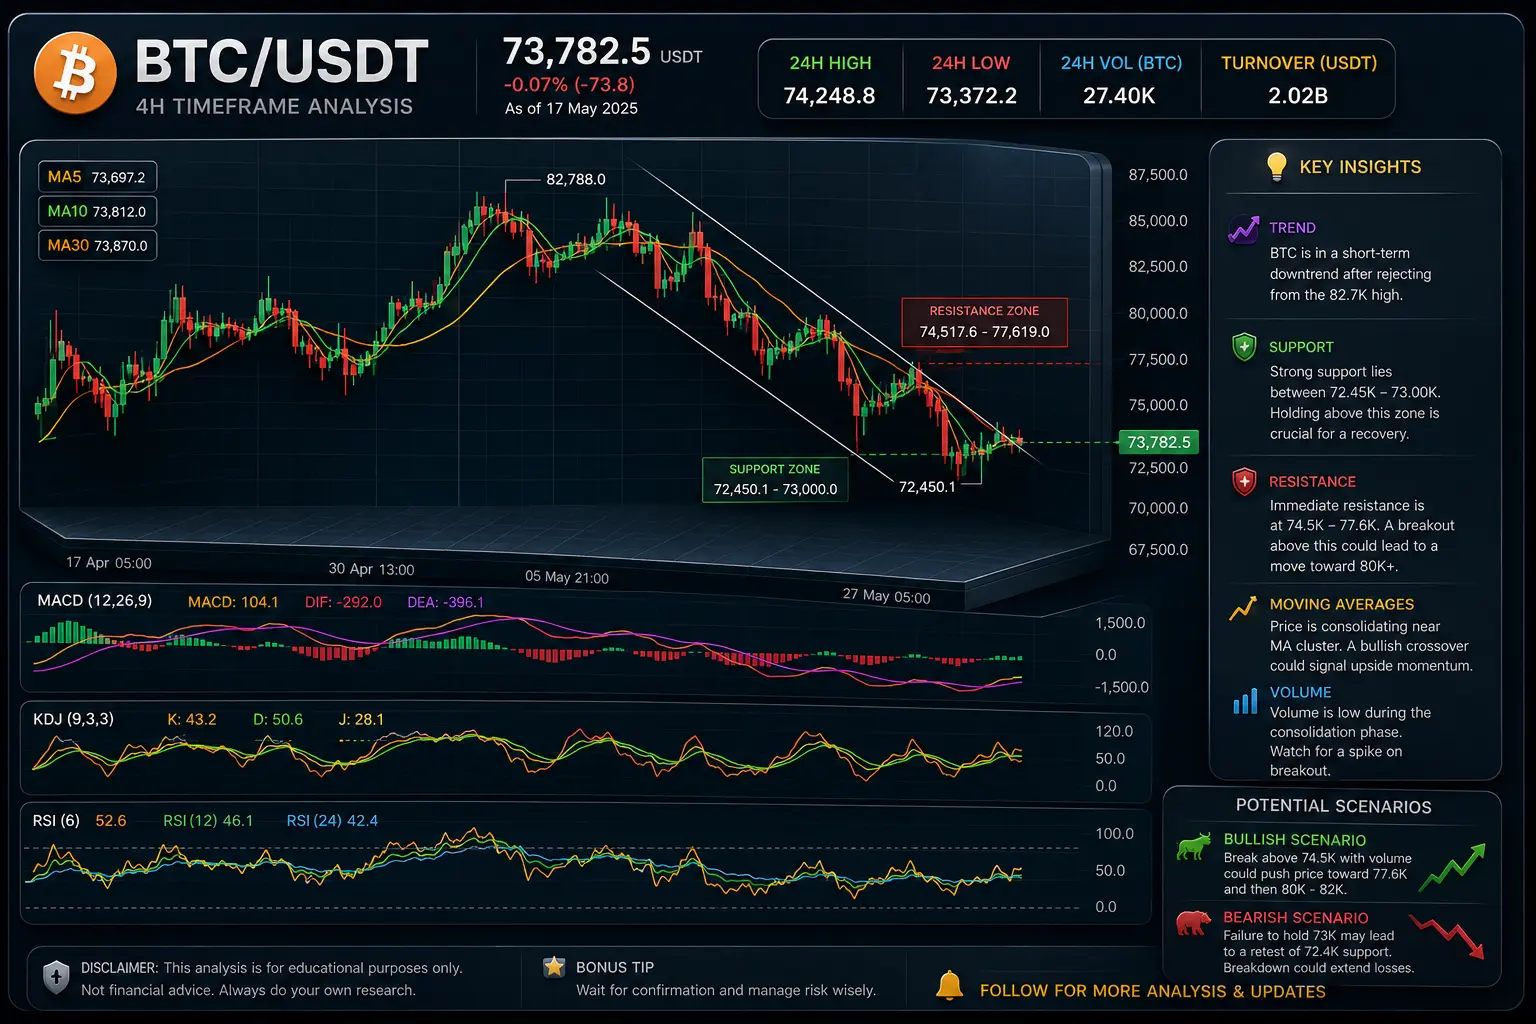Screen dimensions: 1536x1024
Task: Click the red falling arrow in Bearish Scenario
Action: (1446, 936)
